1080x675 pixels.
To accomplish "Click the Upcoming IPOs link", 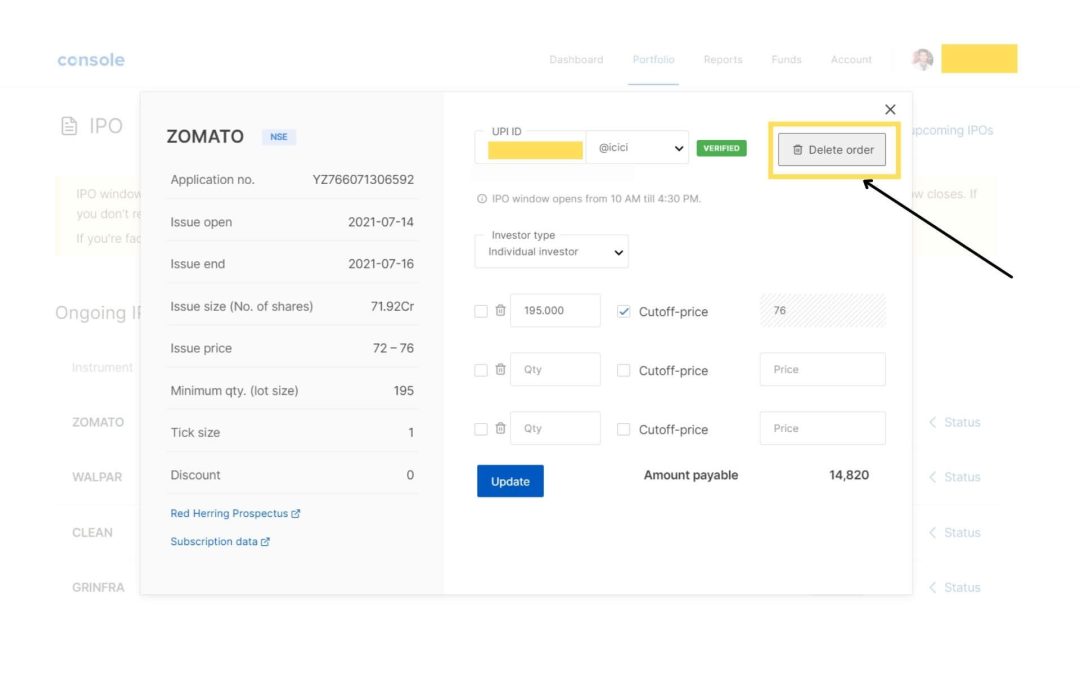I will [953, 130].
